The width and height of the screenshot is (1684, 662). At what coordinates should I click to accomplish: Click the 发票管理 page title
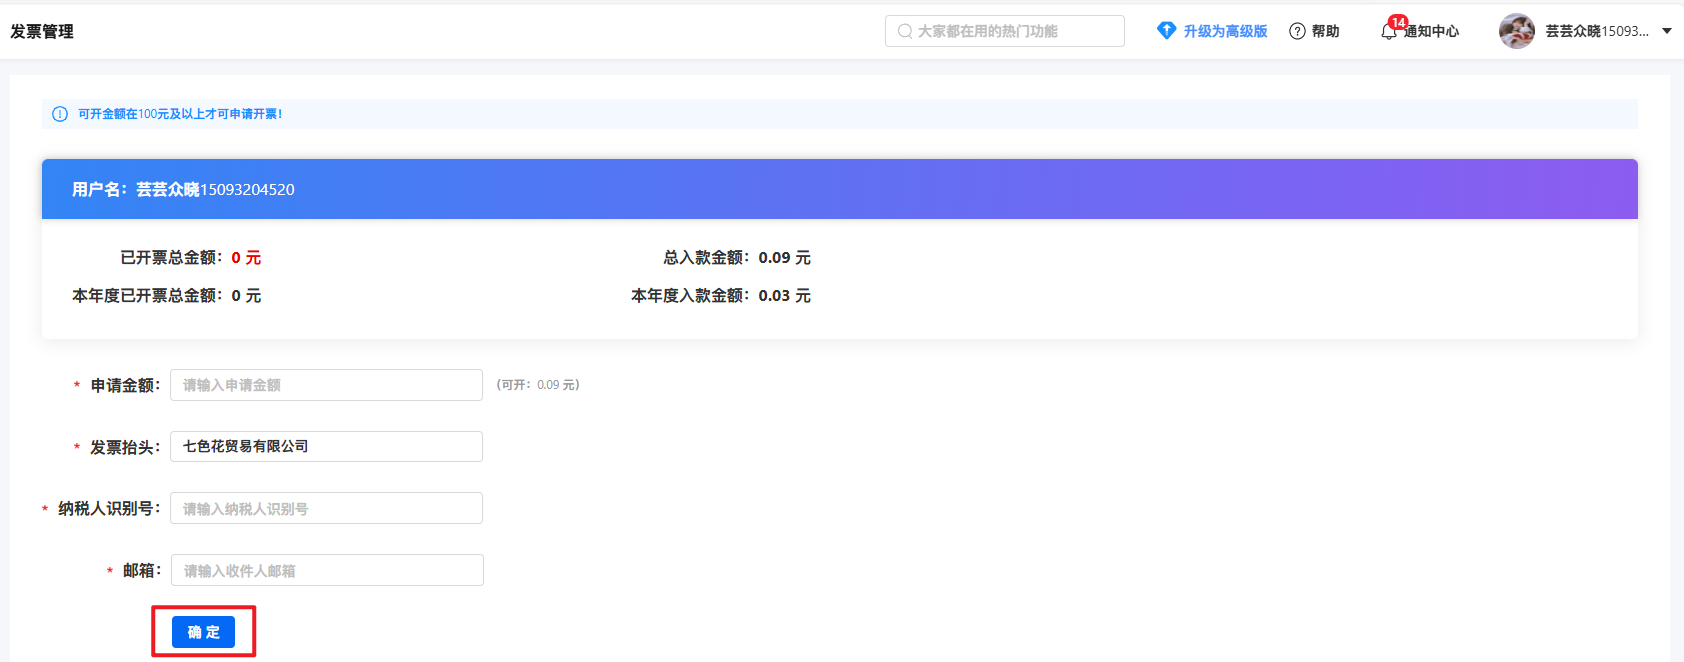pos(42,31)
